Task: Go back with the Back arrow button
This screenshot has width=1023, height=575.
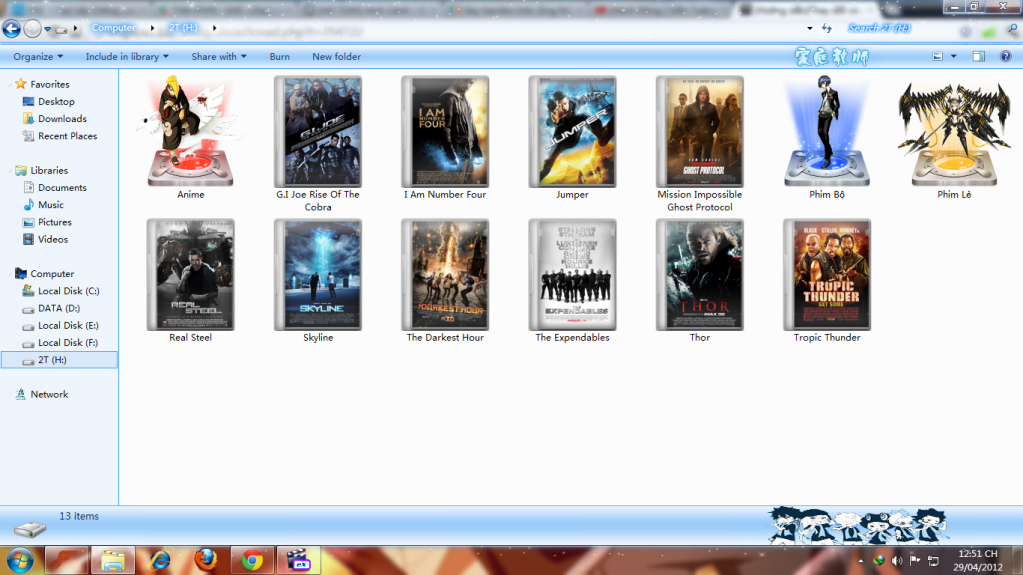Action: (x=11, y=29)
